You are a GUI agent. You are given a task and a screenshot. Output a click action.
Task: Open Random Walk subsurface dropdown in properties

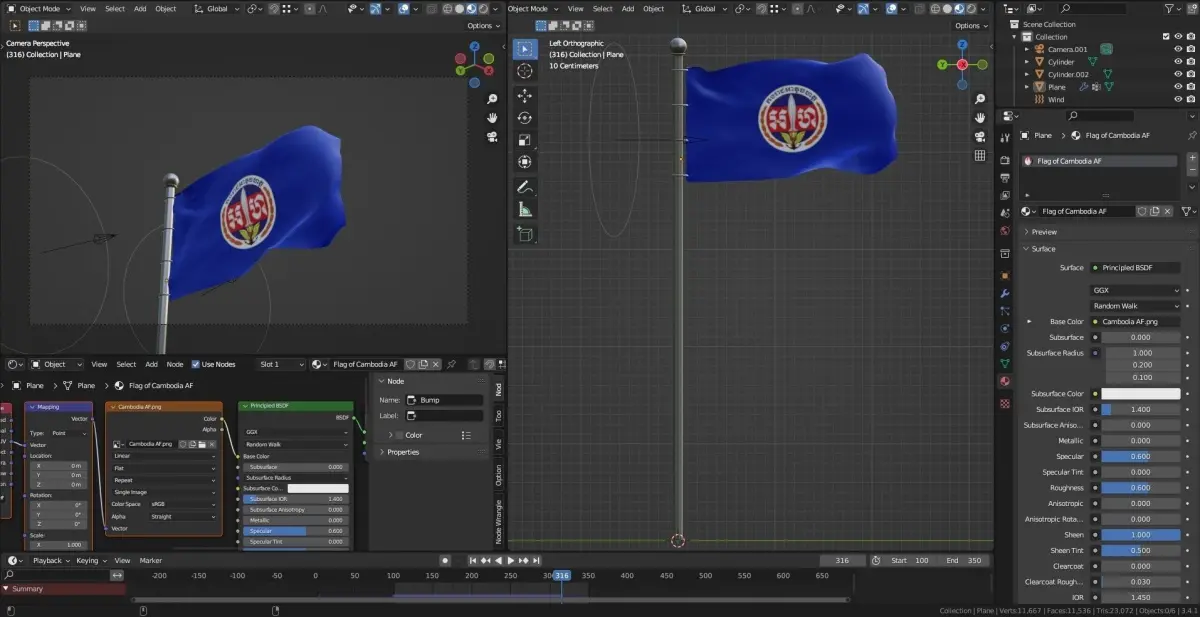pyautogui.click(x=1135, y=306)
